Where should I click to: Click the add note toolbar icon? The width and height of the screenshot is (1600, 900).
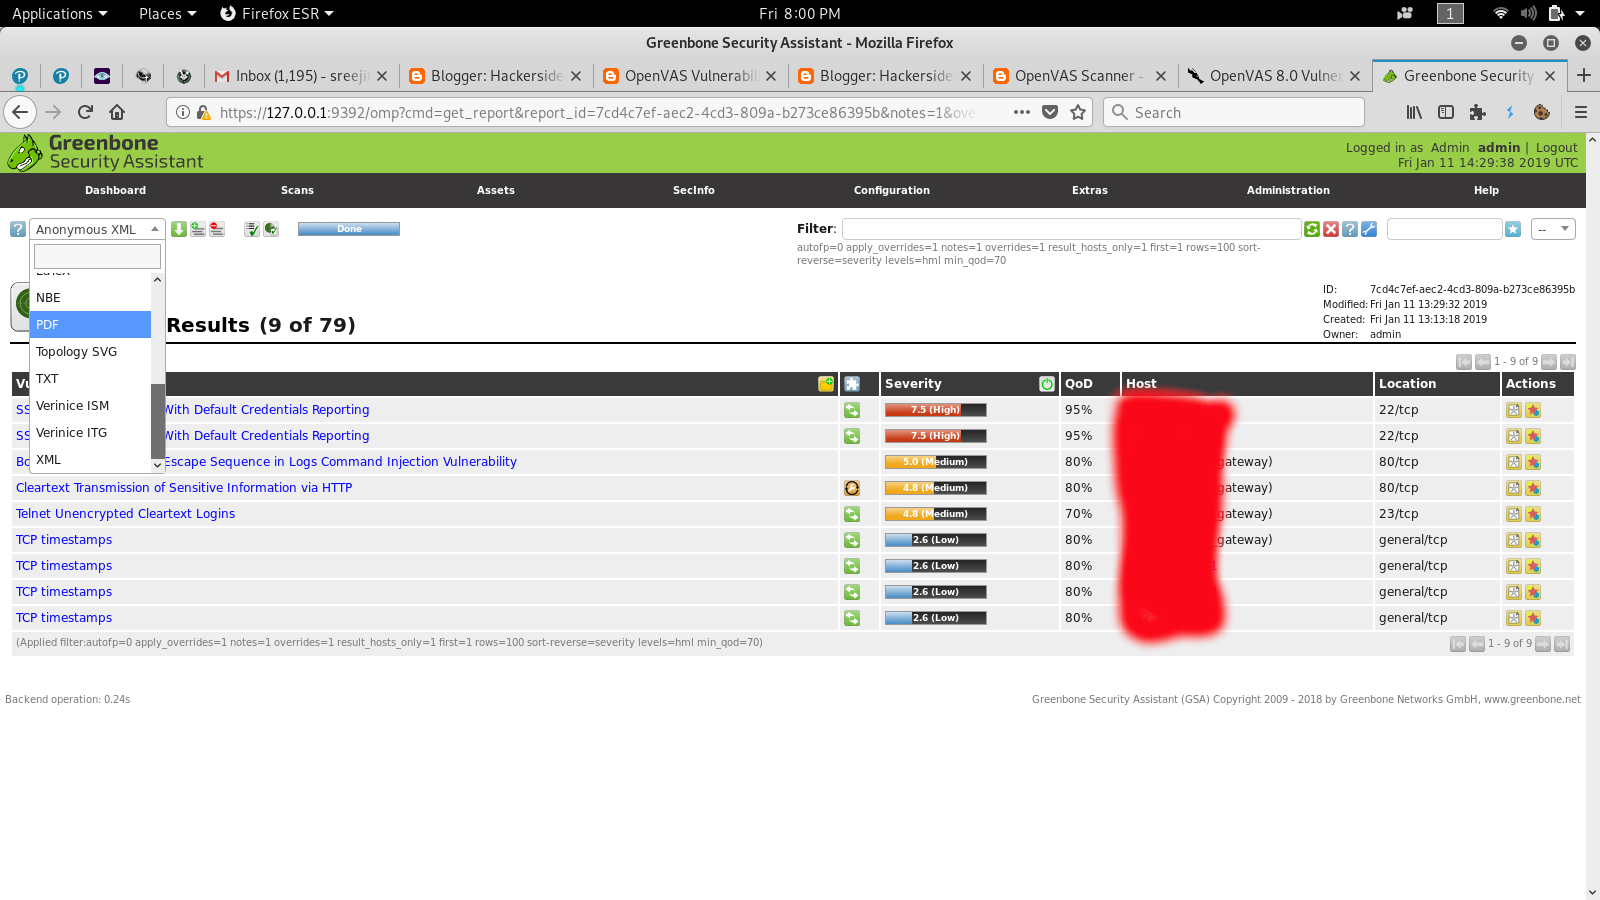point(197,229)
